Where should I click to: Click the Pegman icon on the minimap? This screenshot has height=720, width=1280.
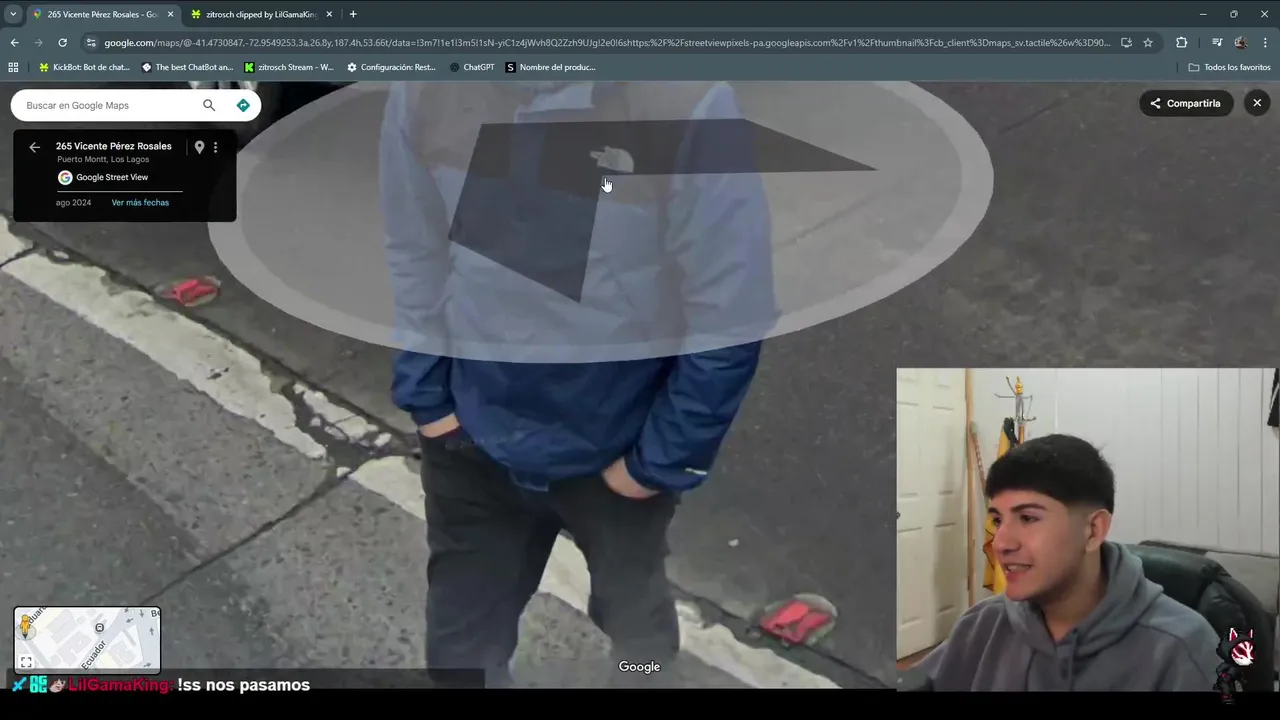coord(25,627)
